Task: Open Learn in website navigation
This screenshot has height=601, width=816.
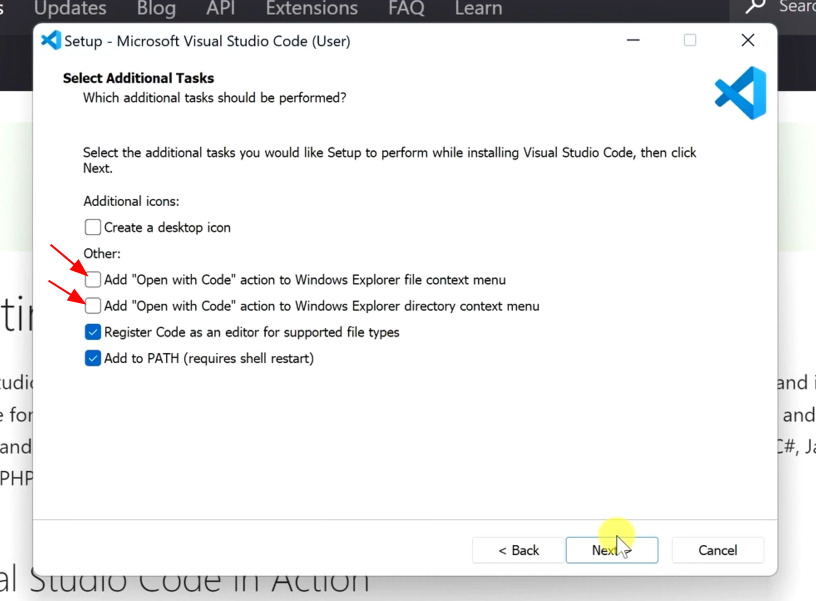Action: click(478, 8)
